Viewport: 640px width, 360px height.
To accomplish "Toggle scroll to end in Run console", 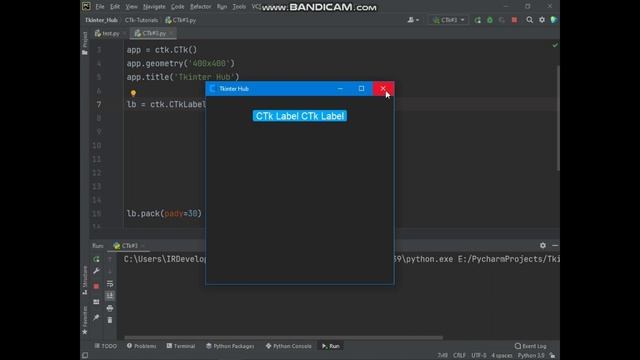I will tap(110, 296).
